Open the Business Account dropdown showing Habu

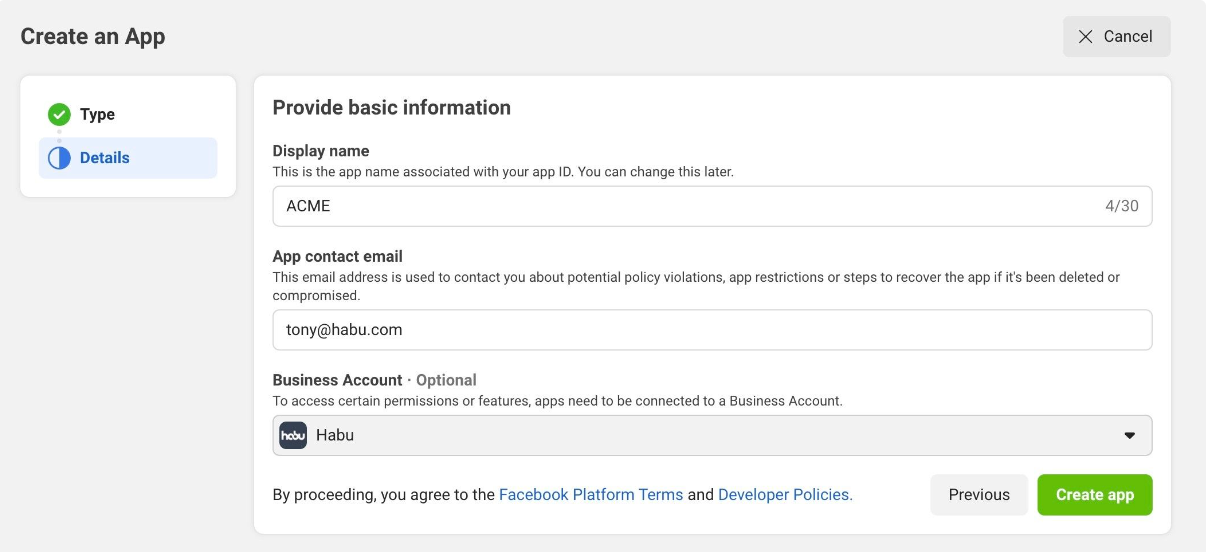(712, 435)
